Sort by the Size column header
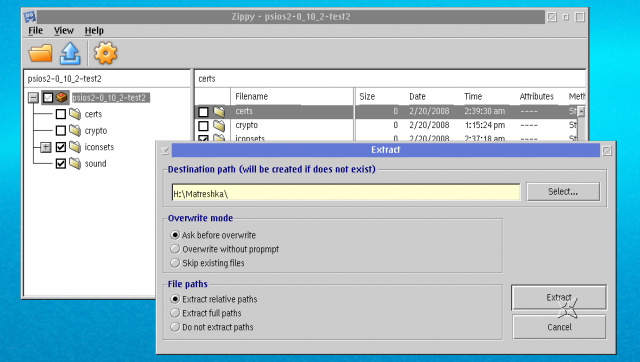Viewport: 640px width, 362px height. coord(367,97)
